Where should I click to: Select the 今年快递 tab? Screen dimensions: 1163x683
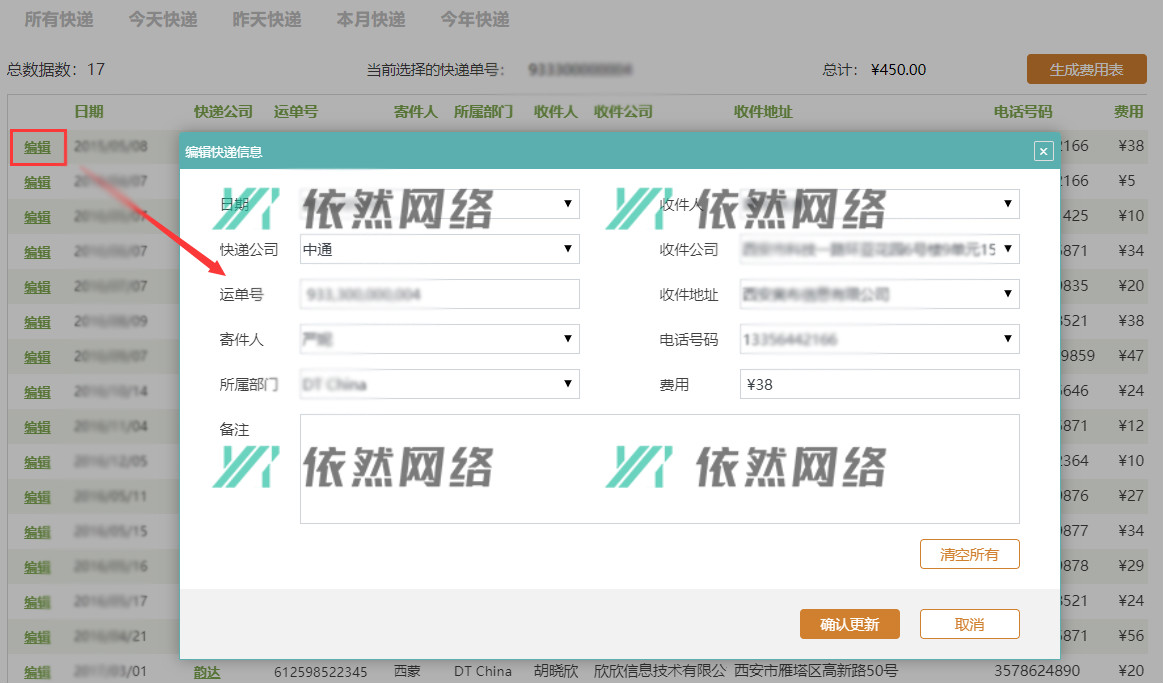[475, 19]
